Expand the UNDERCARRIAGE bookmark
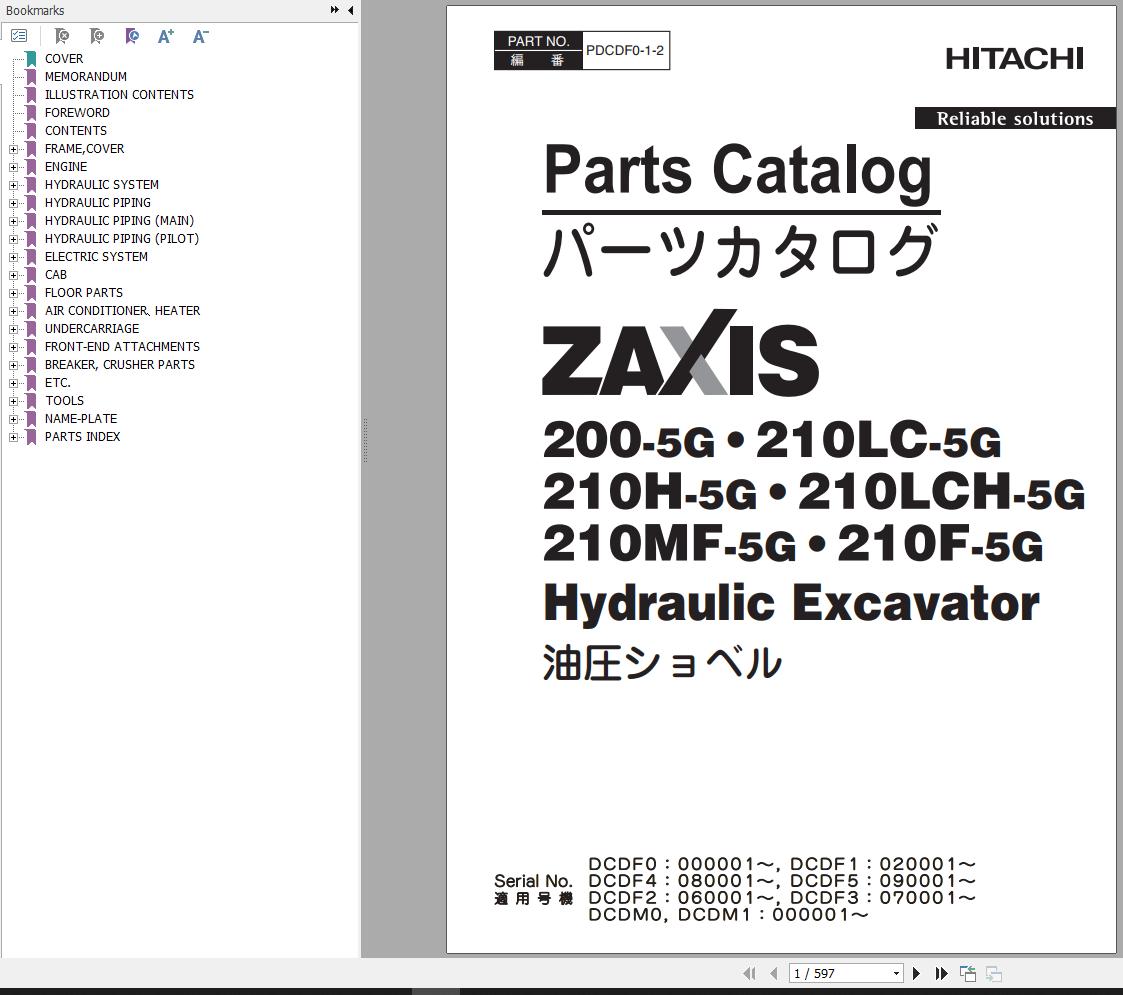Image resolution: width=1123 pixels, height=995 pixels. [x=13, y=329]
